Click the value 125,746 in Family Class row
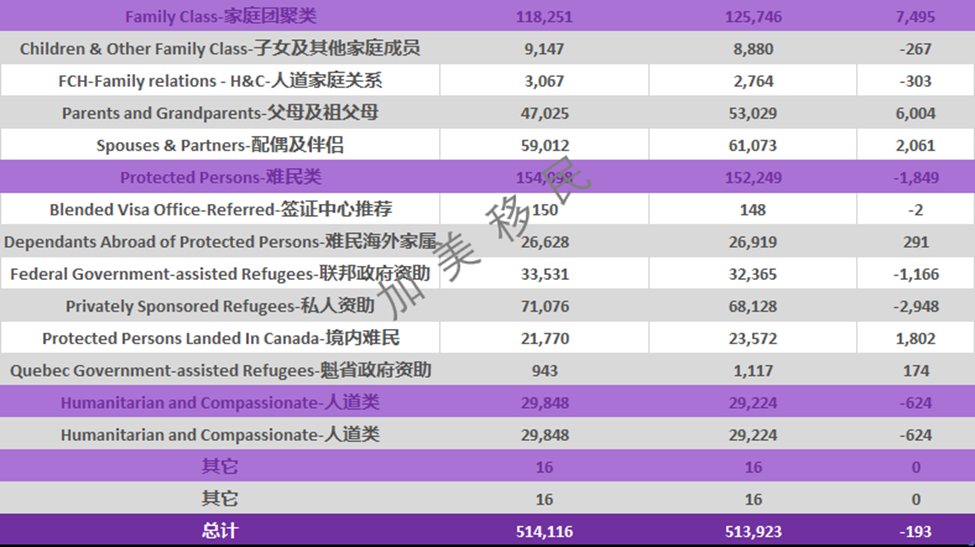This screenshot has height=547, width=975. pyautogui.click(x=753, y=17)
